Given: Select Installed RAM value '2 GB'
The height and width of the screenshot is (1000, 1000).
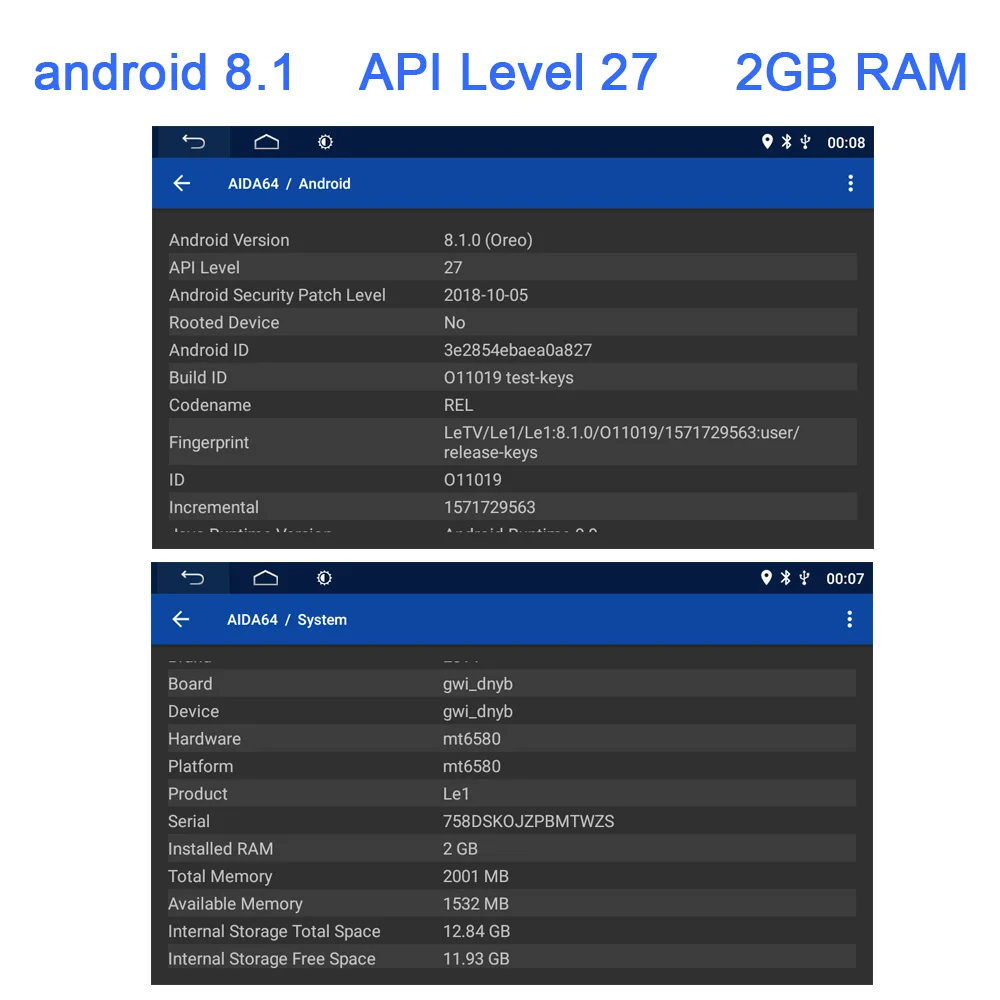Looking at the screenshot, I should (460, 849).
